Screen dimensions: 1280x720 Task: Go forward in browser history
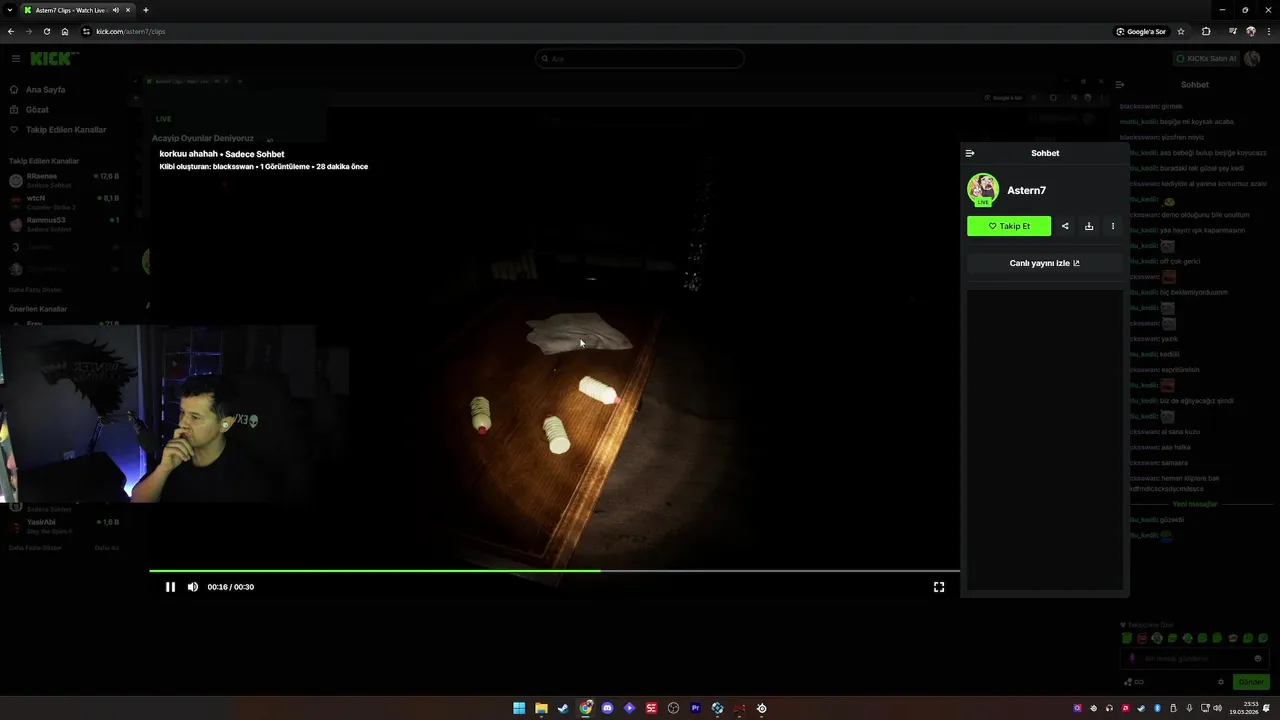29,31
